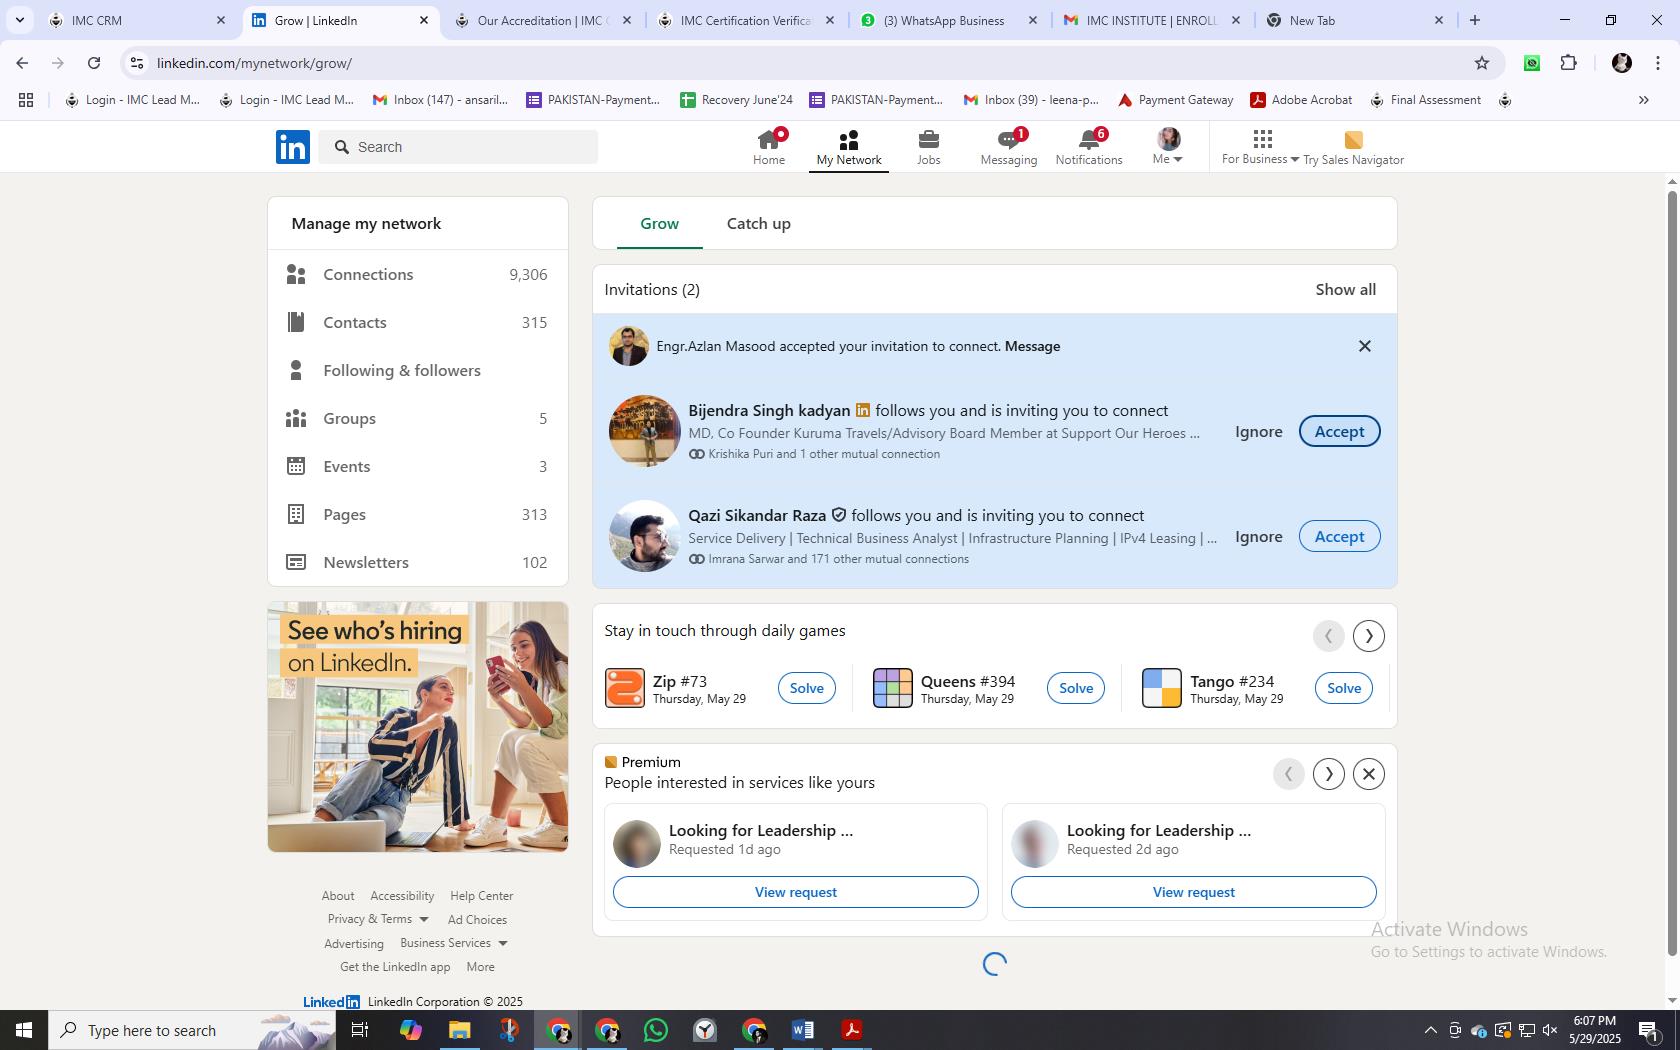This screenshot has height=1050, width=1680.
Task: Expand Privacy & Terms footer menu
Action: [378, 919]
